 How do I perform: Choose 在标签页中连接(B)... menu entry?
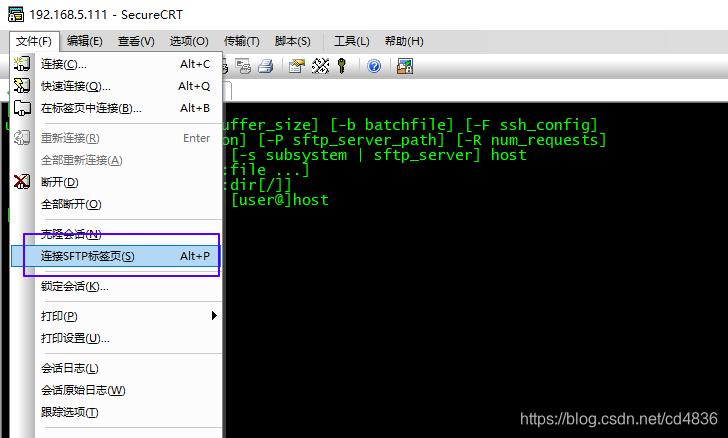(x=116, y=108)
